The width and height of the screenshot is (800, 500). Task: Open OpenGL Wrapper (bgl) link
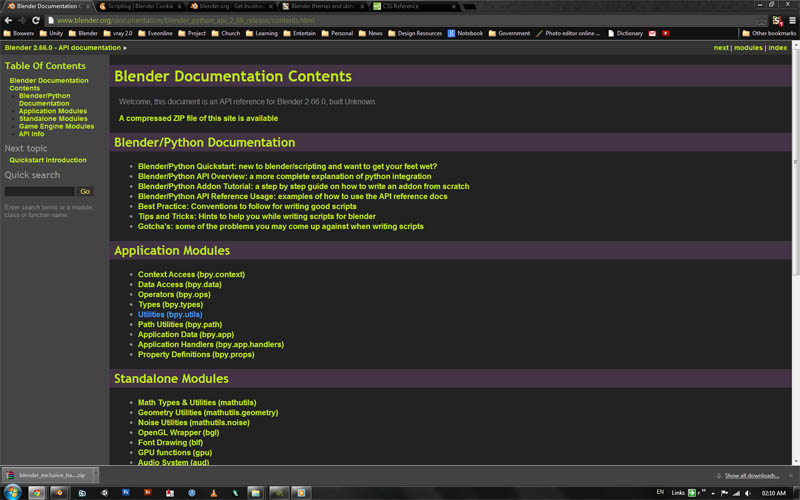[179, 433]
